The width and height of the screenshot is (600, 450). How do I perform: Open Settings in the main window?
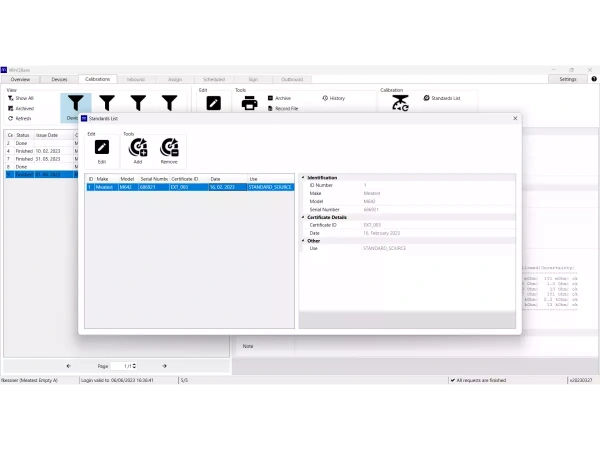tap(568, 79)
